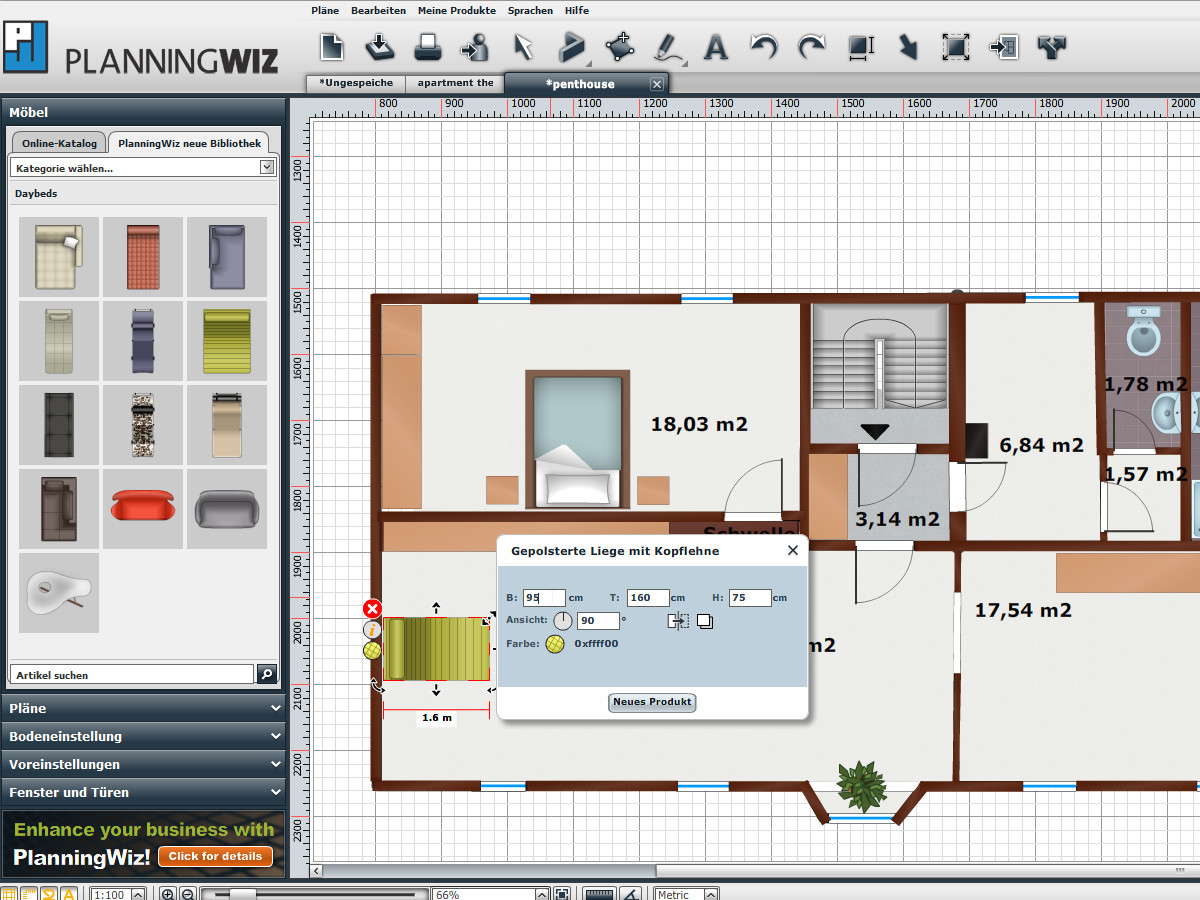Click the split-arrows icon at the toolbar end

point(1052,46)
